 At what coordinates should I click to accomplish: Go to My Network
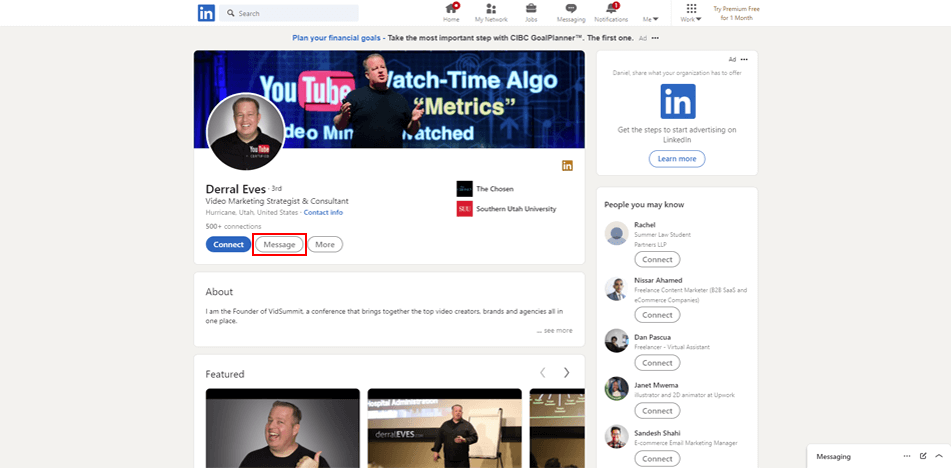491,13
